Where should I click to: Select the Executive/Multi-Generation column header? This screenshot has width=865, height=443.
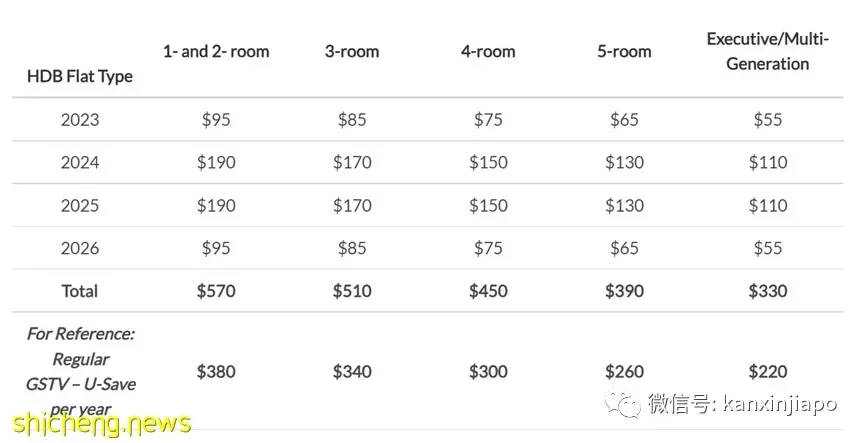pyautogui.click(x=768, y=51)
